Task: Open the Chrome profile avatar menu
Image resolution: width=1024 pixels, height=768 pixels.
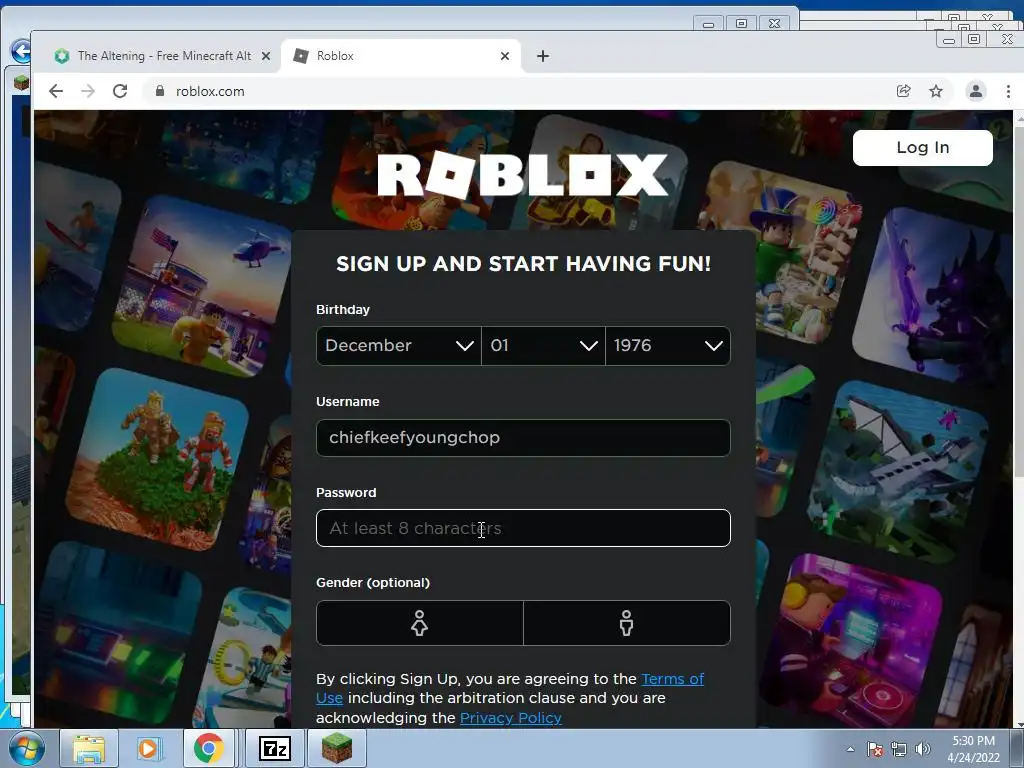Action: click(976, 91)
